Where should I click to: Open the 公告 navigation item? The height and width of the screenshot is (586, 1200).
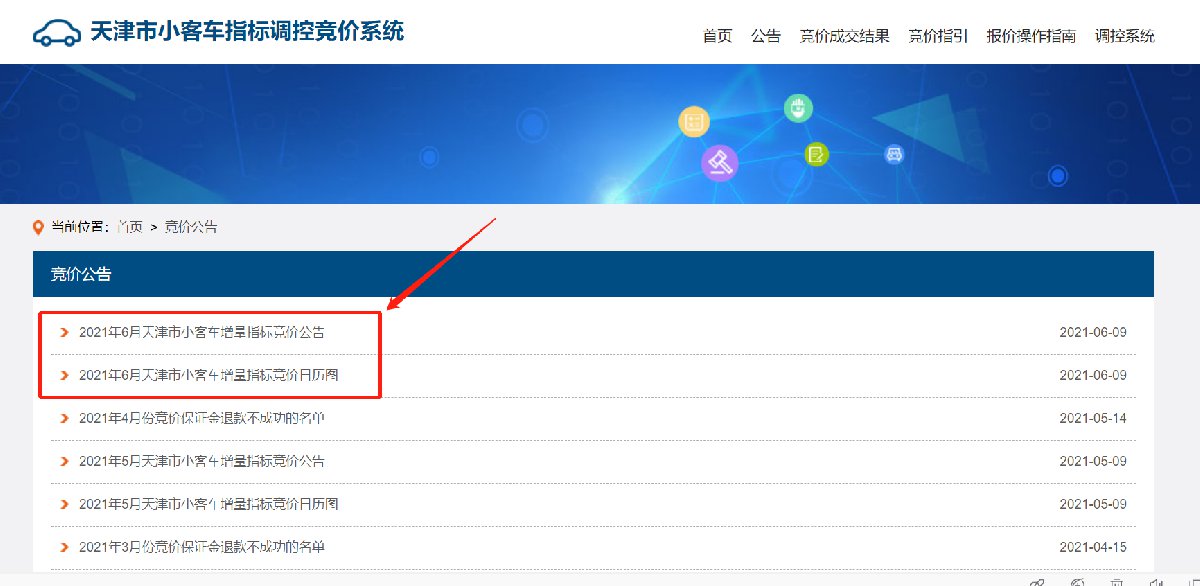click(766, 36)
